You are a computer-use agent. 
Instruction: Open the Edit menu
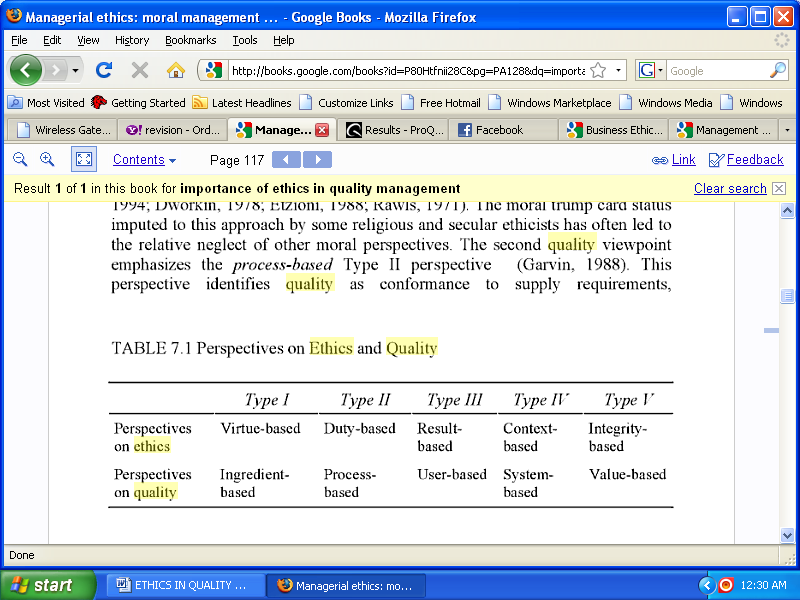click(52, 40)
